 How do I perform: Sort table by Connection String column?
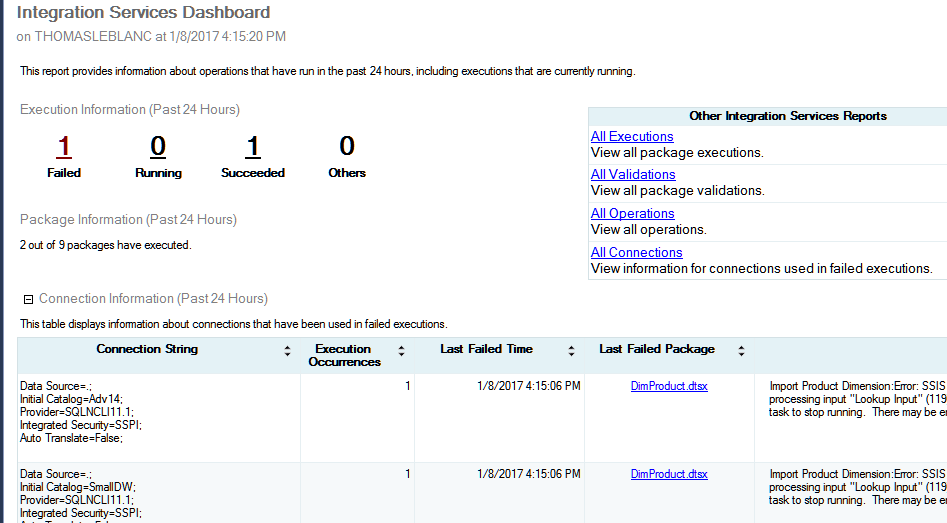[288, 351]
